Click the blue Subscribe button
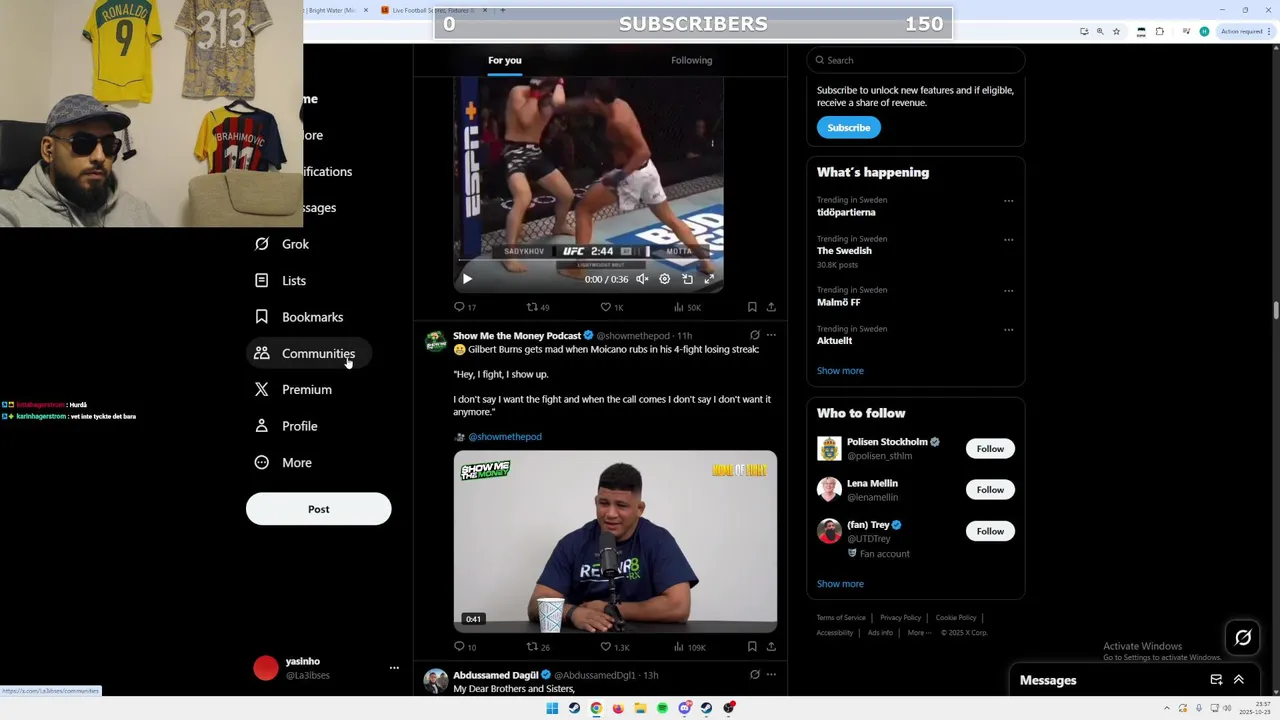Image resolution: width=1280 pixels, height=720 pixels. pyautogui.click(x=848, y=127)
